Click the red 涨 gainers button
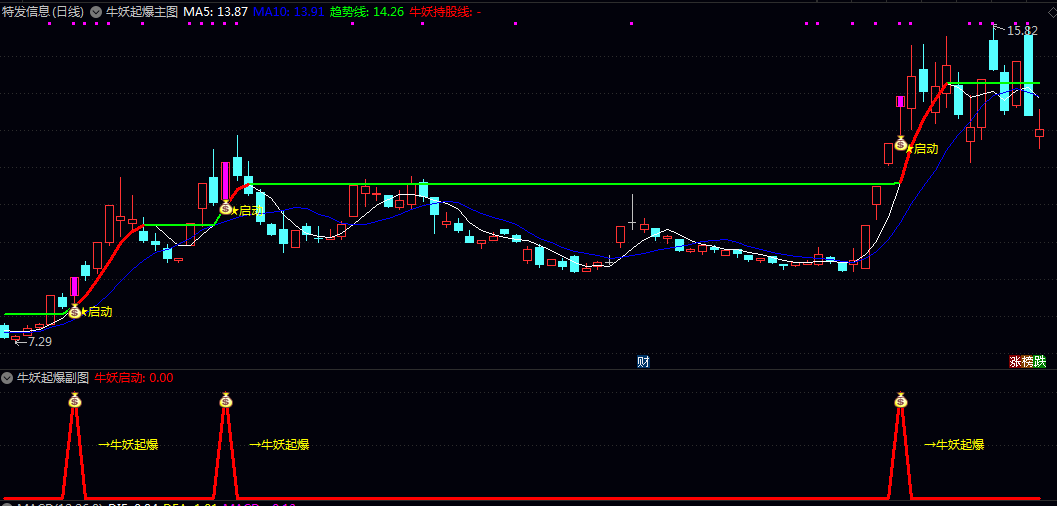This screenshot has height=506, width=1057. coord(1015,362)
